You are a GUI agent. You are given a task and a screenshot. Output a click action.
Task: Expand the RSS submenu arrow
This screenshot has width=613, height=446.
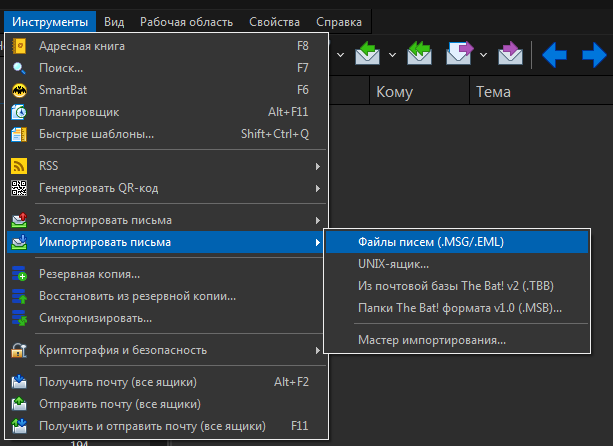click(x=318, y=167)
